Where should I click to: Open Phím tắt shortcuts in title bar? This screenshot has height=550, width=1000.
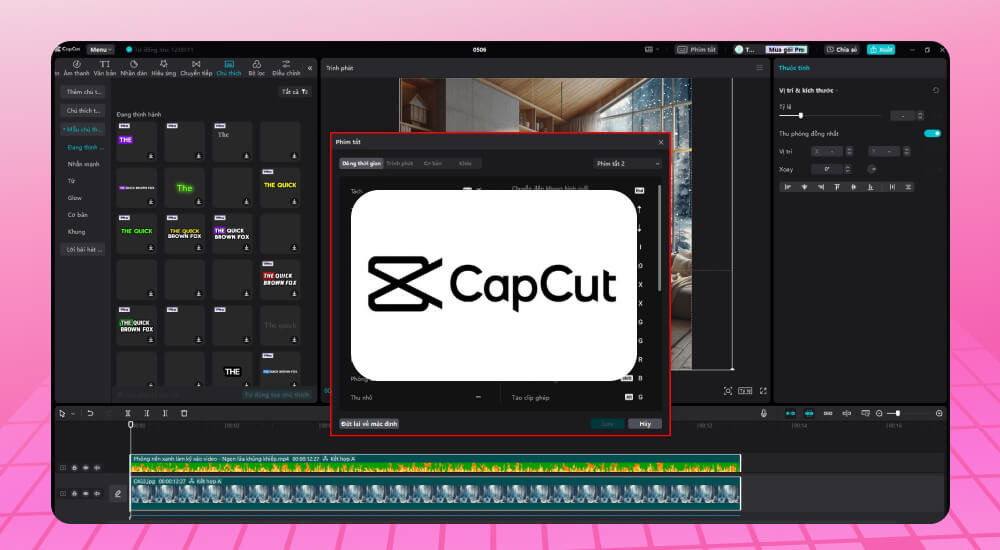pyautogui.click(x=696, y=50)
